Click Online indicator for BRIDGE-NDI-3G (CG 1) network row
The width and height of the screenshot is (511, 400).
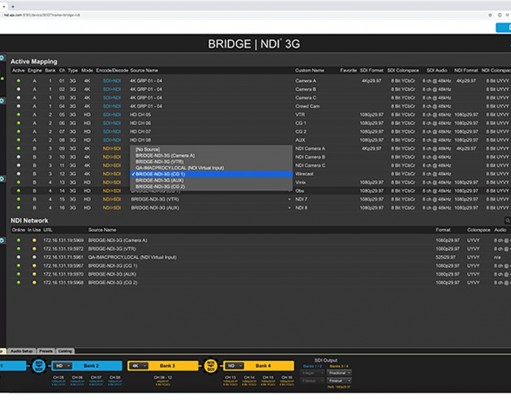coord(18,266)
